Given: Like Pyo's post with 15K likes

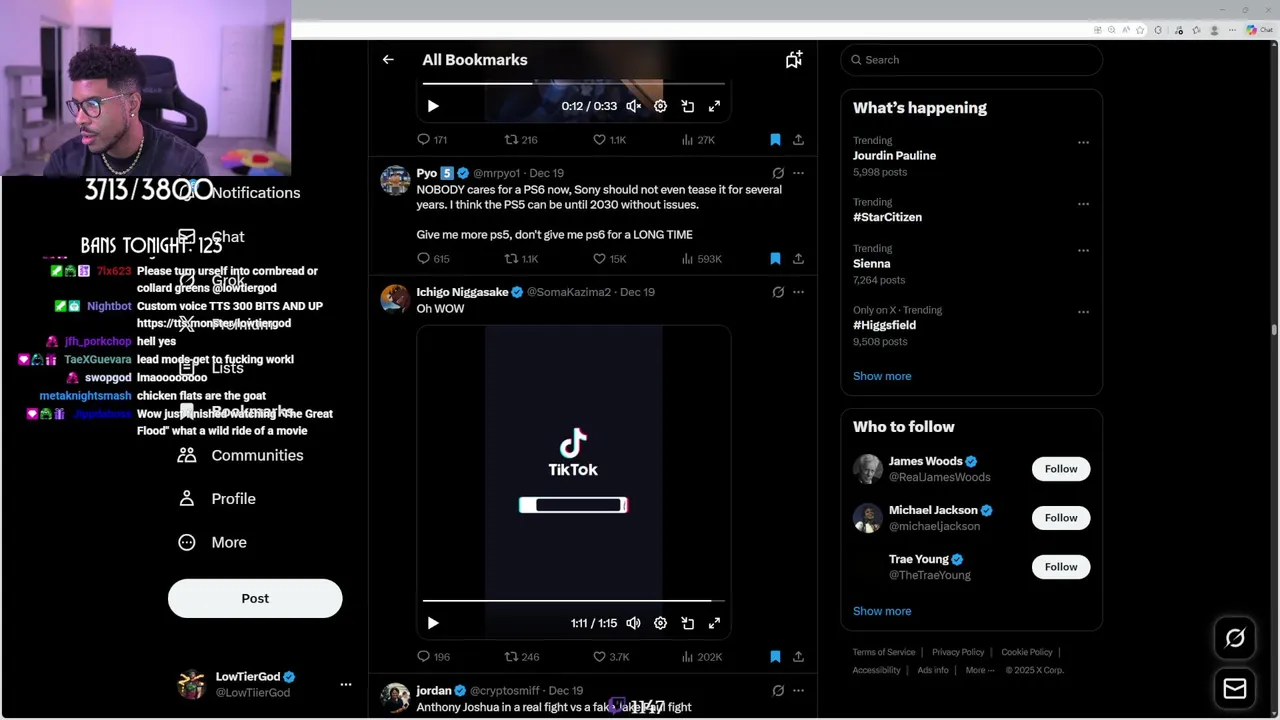Looking at the screenshot, I should click(x=609, y=259).
